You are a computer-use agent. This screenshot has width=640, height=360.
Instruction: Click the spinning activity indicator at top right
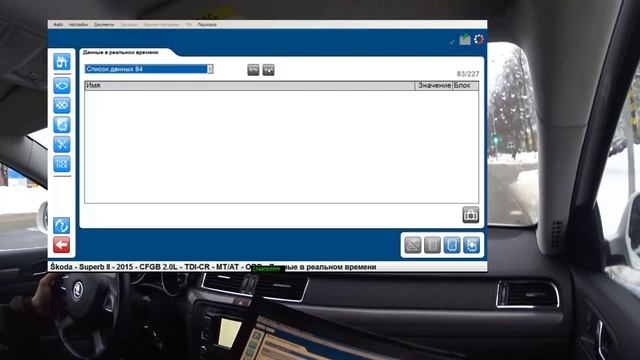tap(479, 39)
